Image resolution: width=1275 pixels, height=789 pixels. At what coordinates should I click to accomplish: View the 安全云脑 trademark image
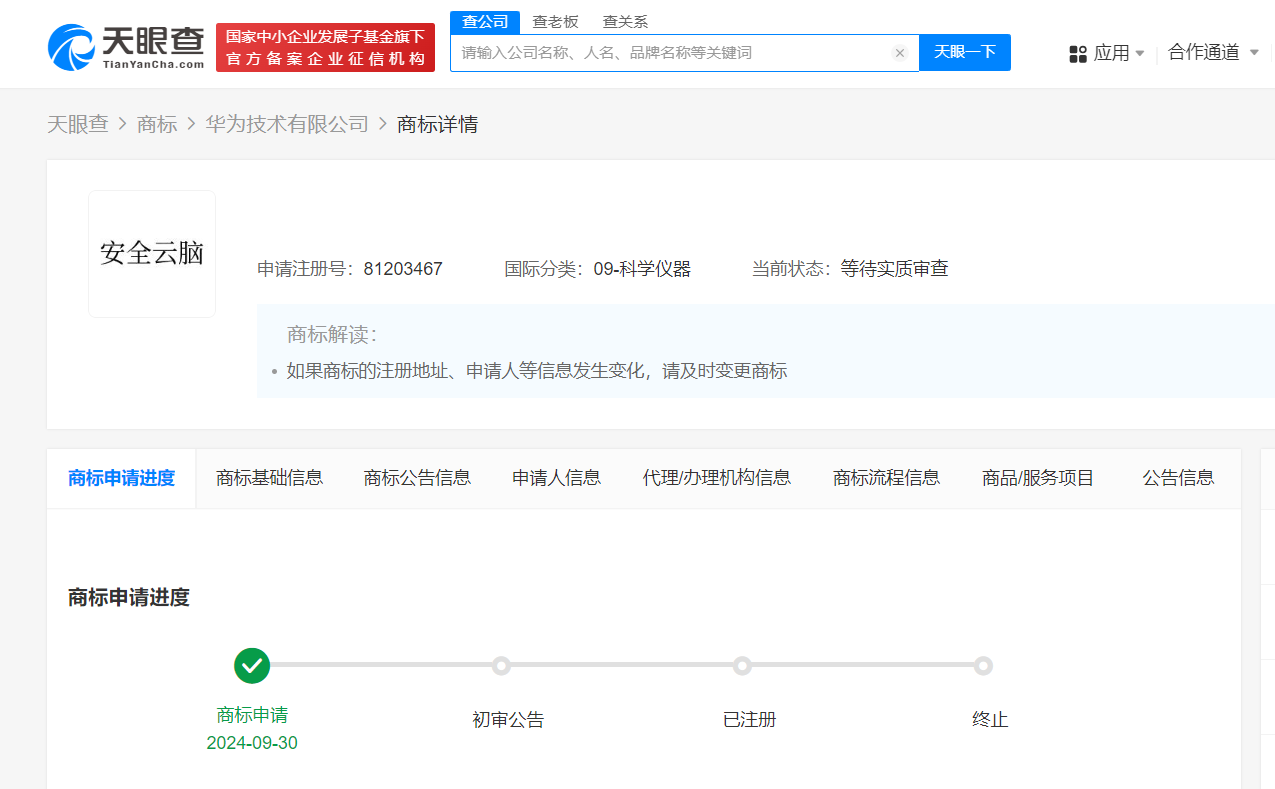point(151,253)
